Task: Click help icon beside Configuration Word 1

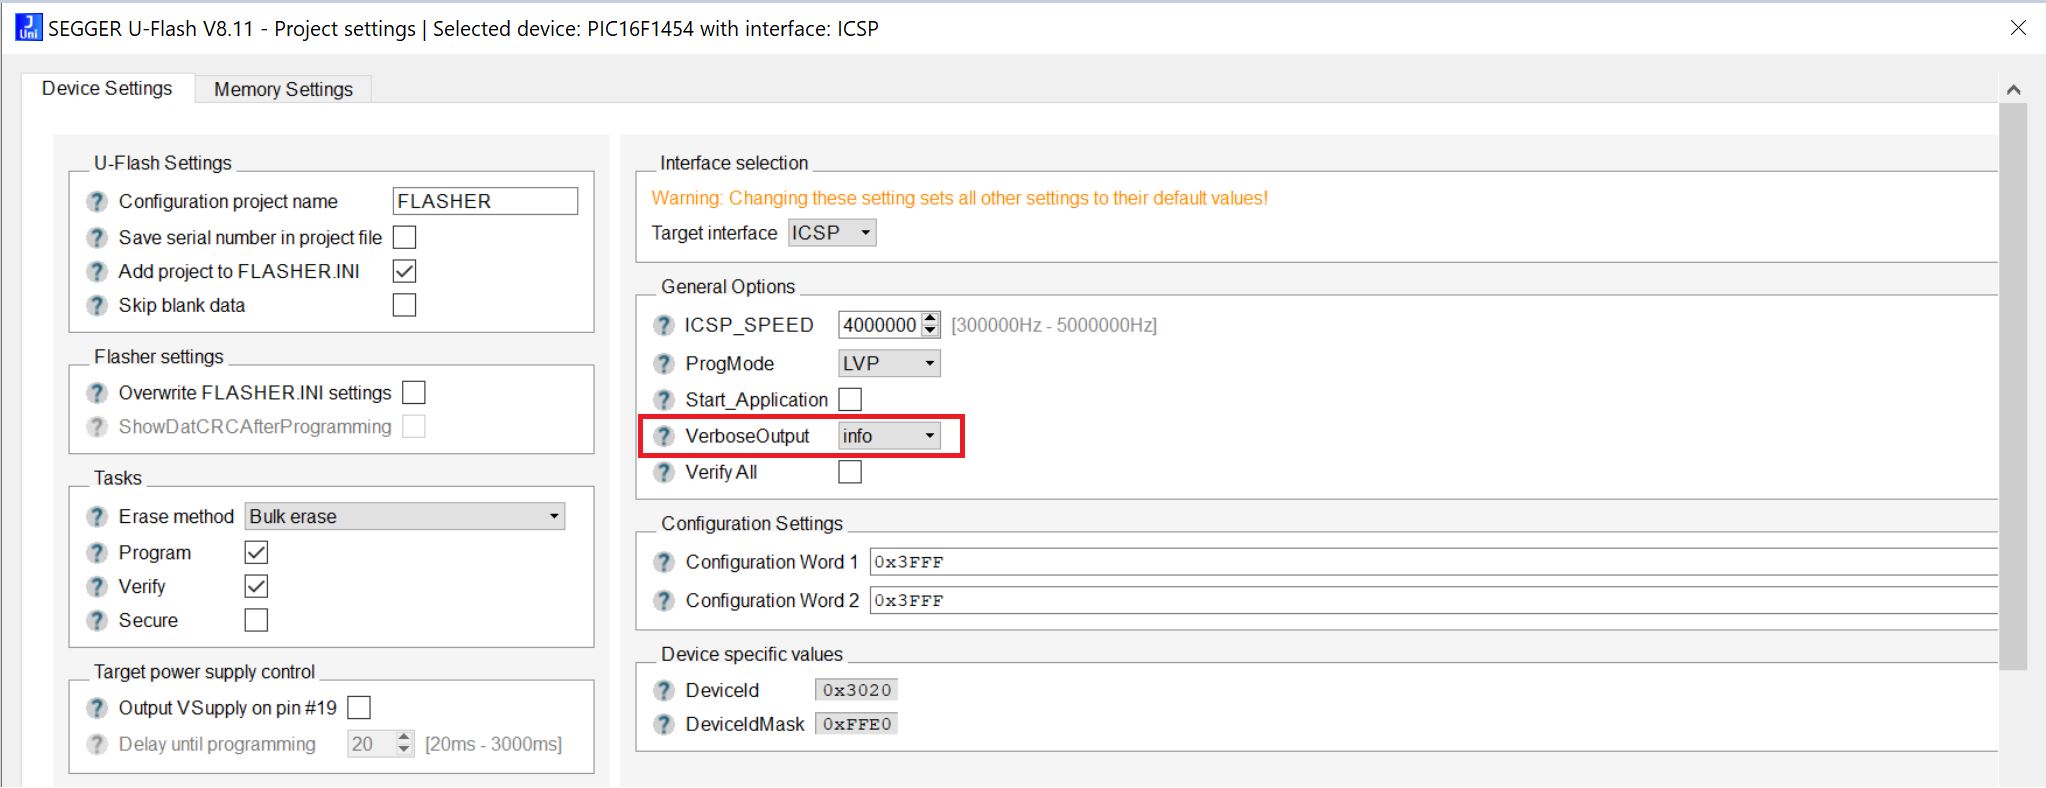Action: pos(663,562)
